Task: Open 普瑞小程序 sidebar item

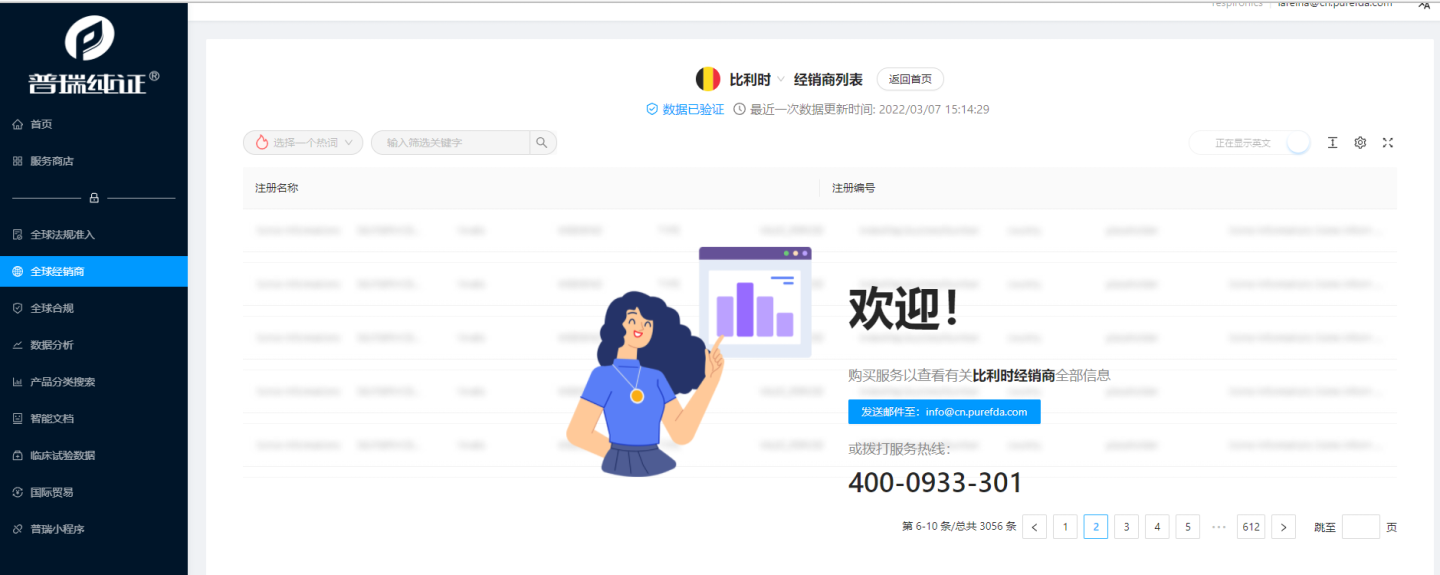Action: (x=94, y=529)
